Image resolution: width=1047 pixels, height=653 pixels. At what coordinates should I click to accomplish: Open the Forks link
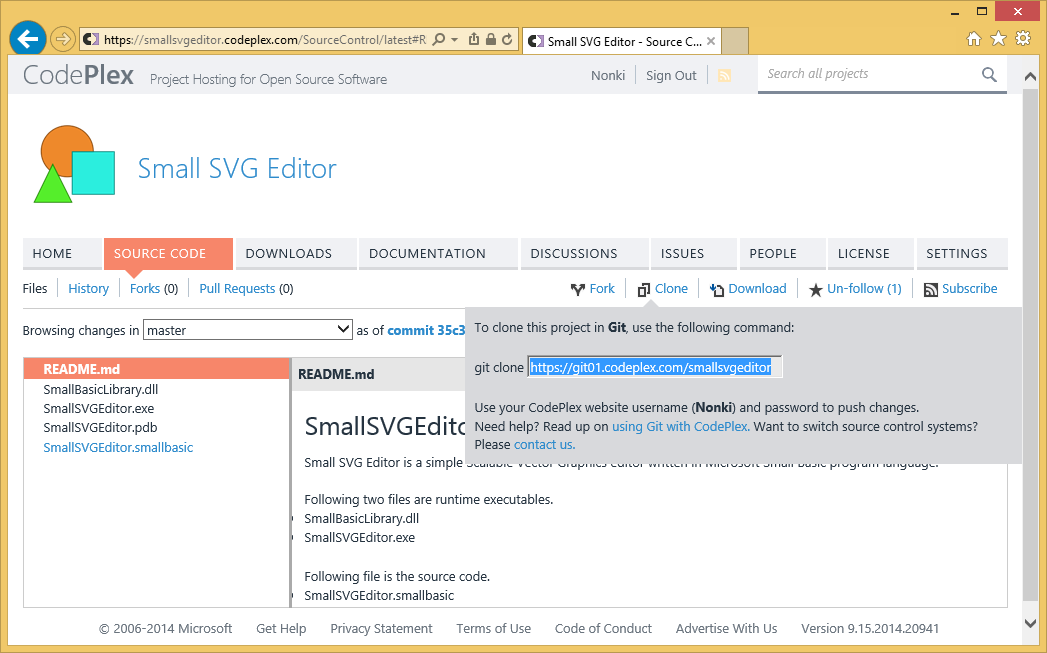[145, 288]
